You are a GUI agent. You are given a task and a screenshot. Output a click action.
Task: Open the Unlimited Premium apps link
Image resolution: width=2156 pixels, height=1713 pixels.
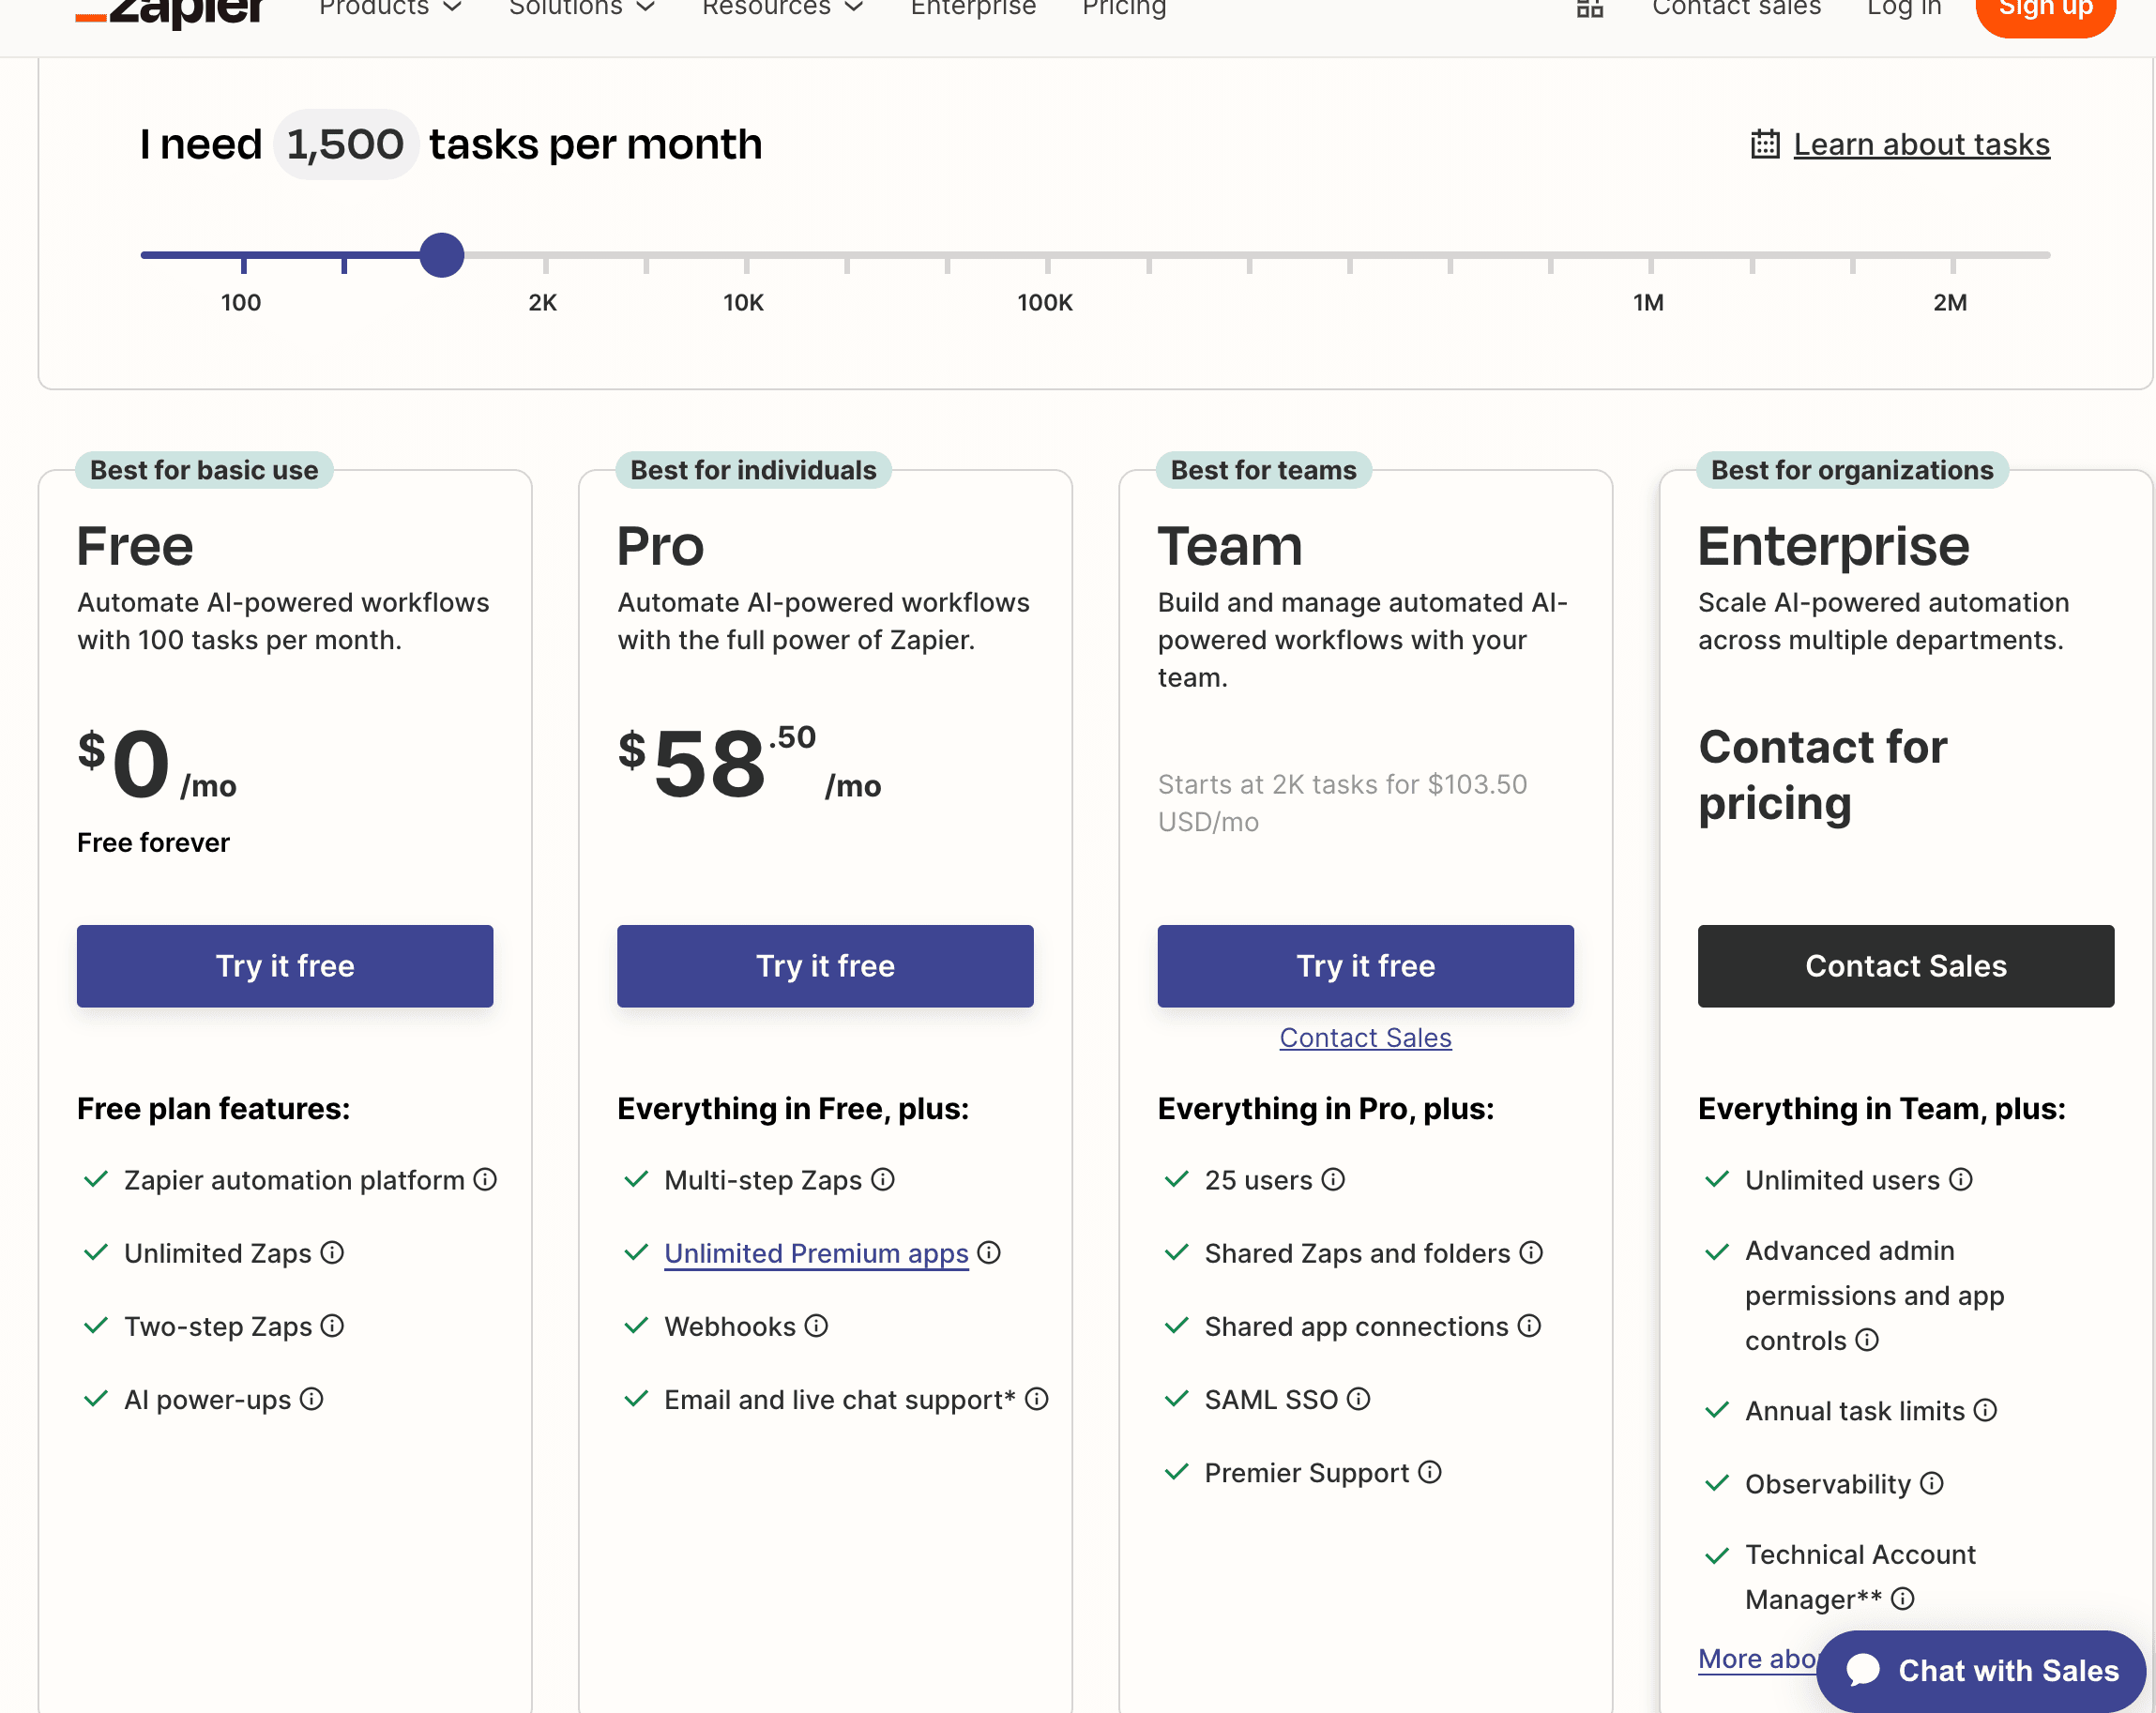coord(816,1253)
